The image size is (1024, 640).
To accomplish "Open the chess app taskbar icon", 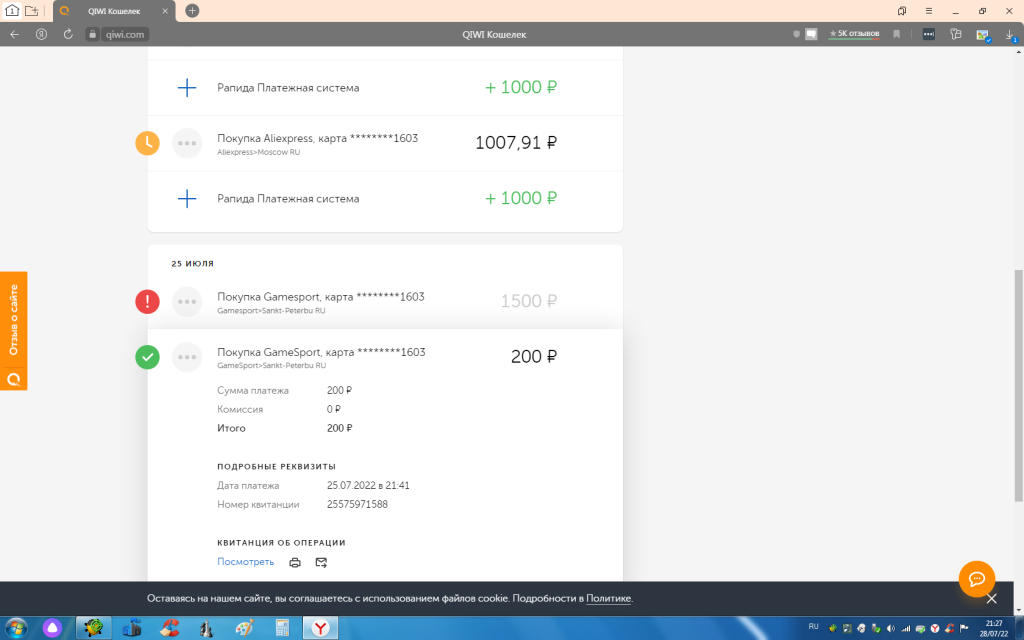I will (207, 628).
